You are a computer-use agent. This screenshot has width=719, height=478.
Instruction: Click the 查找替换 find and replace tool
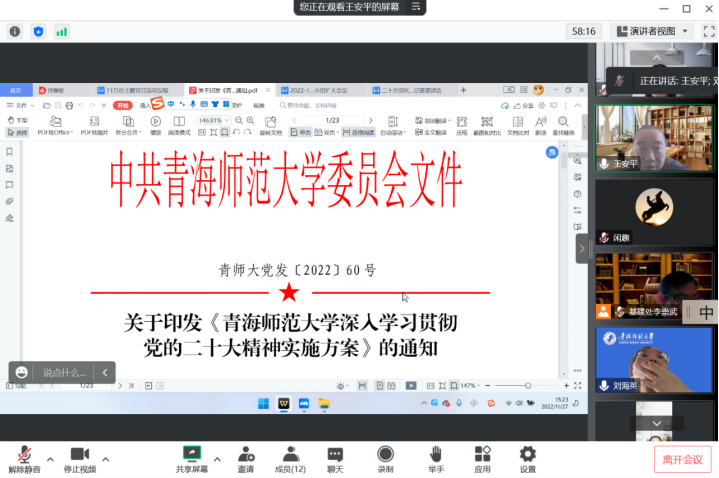[563, 126]
